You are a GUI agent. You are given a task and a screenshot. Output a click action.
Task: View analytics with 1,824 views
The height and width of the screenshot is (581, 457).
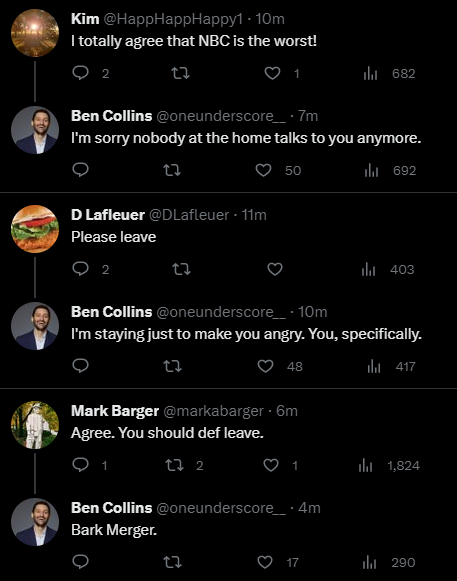[389, 465]
